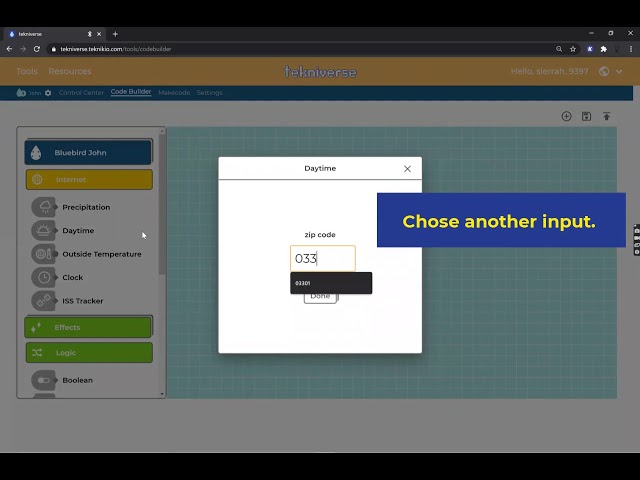
Task: Collapse the Internet category
Action: click(89, 180)
